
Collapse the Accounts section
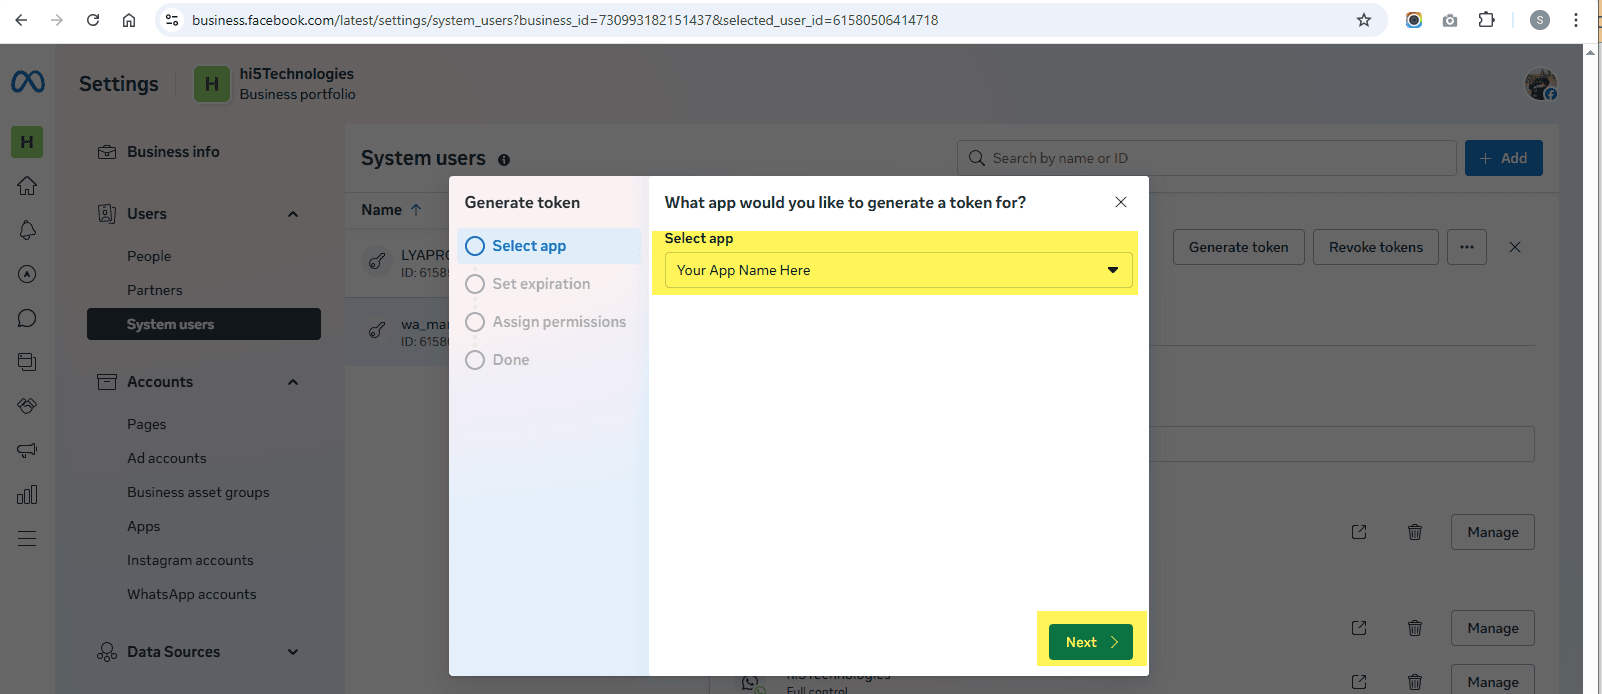click(293, 382)
